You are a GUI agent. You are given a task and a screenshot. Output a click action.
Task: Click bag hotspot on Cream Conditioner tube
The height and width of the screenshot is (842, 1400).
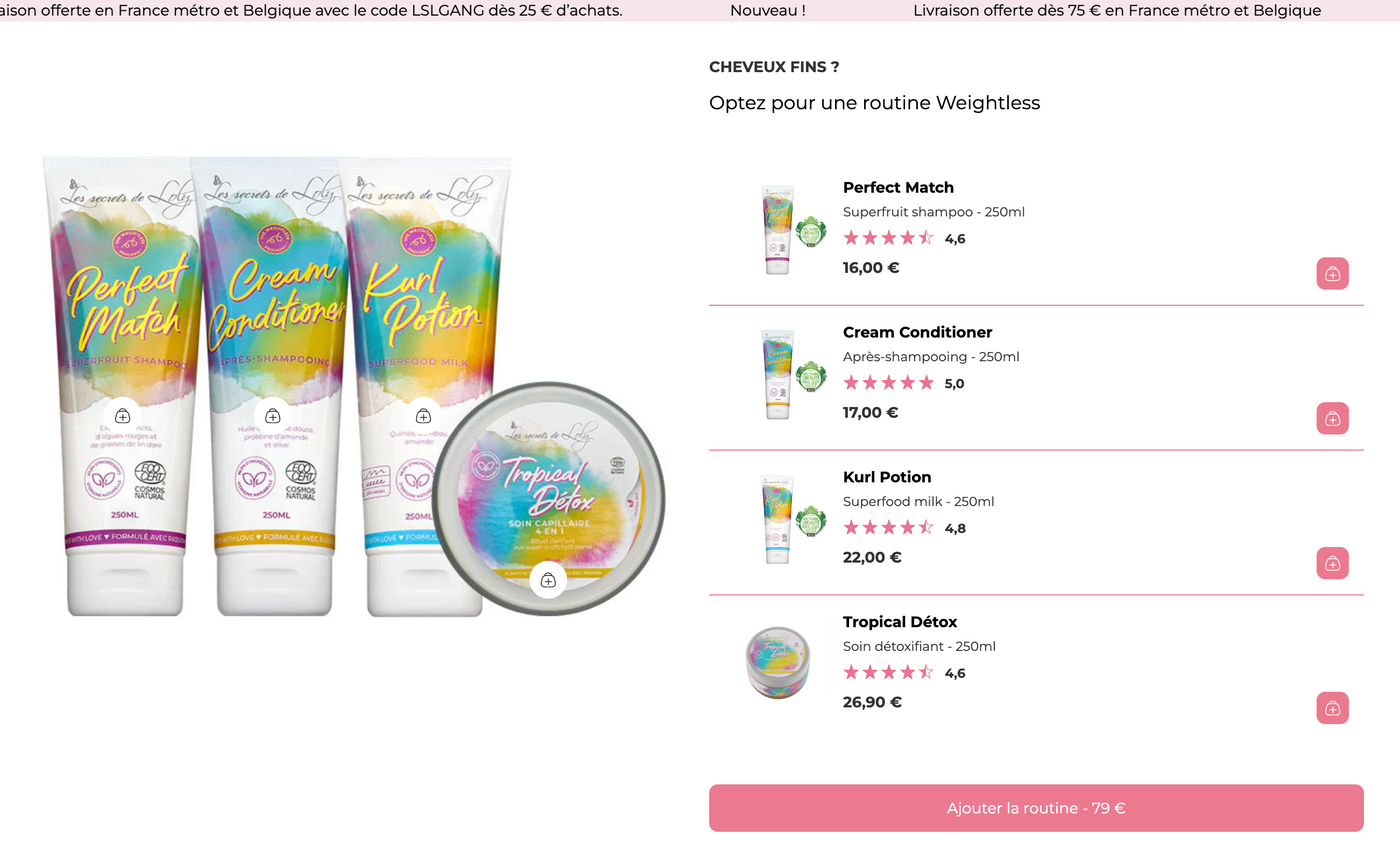point(273,416)
